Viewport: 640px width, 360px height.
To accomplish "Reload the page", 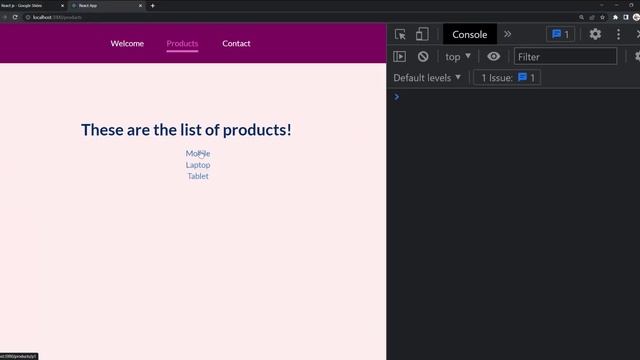I will pyautogui.click(x=15, y=17).
